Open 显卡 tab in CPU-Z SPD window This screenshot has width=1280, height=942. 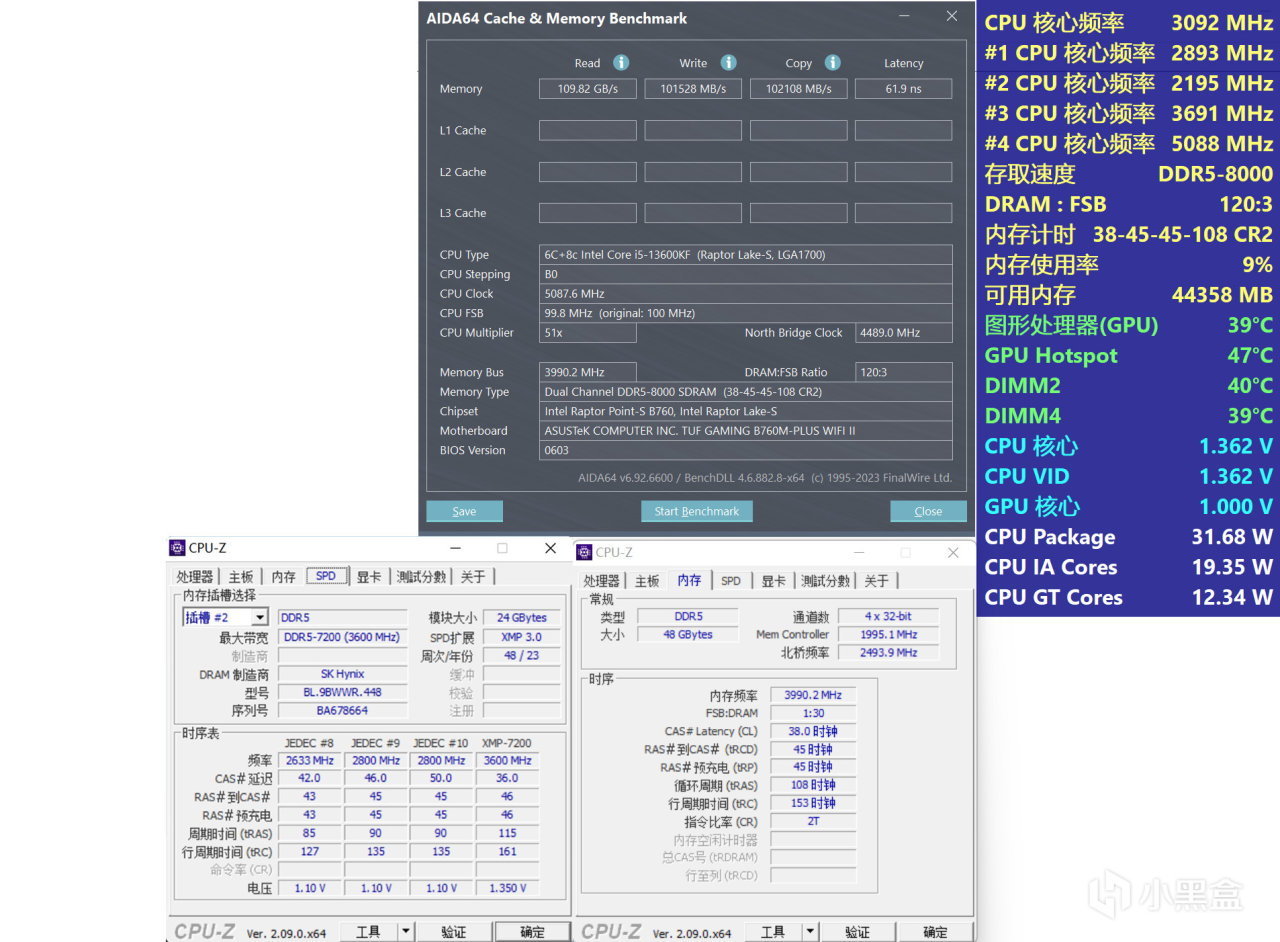(369, 577)
